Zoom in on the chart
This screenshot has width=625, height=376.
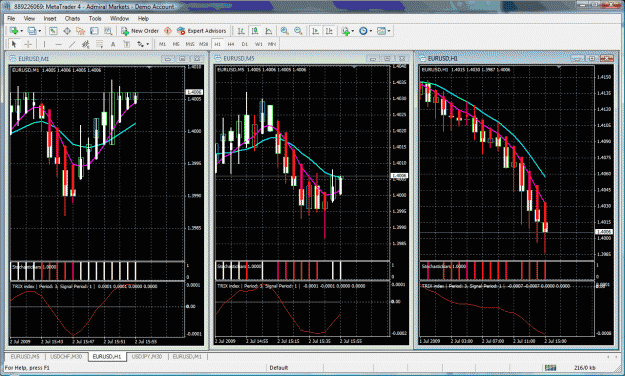284,31
